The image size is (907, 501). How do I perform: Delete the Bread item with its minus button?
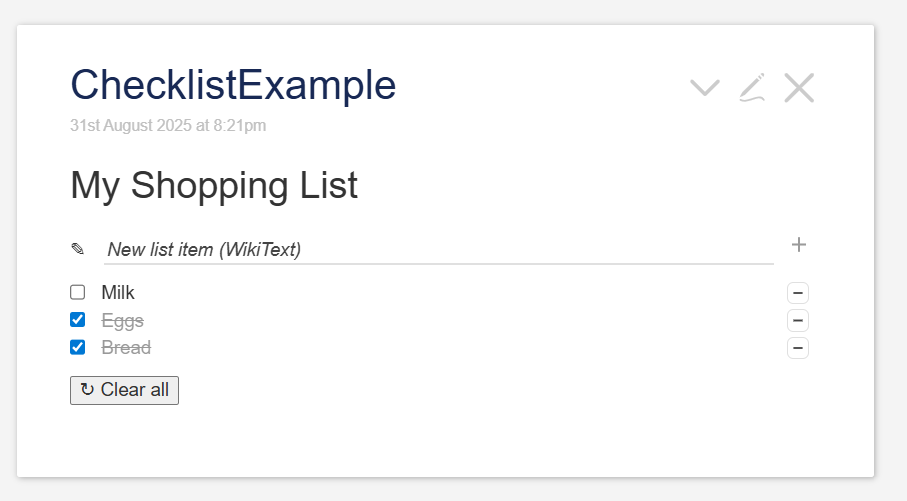click(x=798, y=348)
